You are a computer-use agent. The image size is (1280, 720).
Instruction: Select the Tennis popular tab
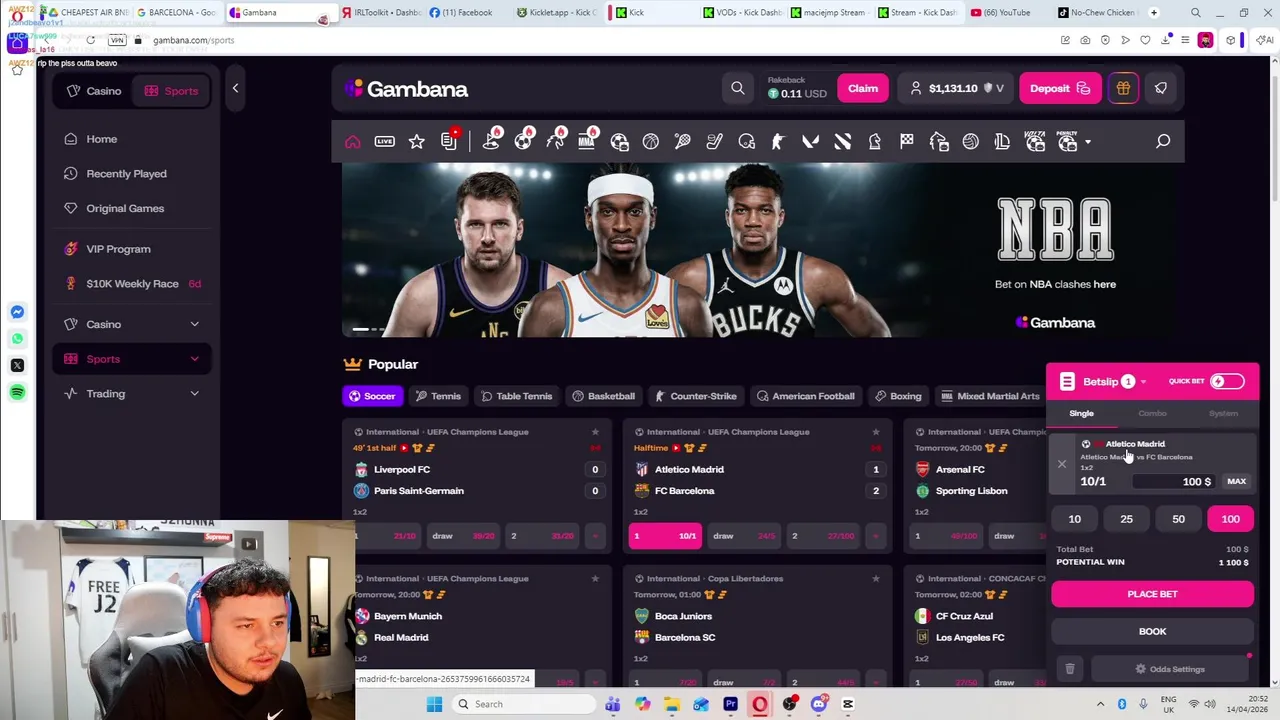[438, 396]
